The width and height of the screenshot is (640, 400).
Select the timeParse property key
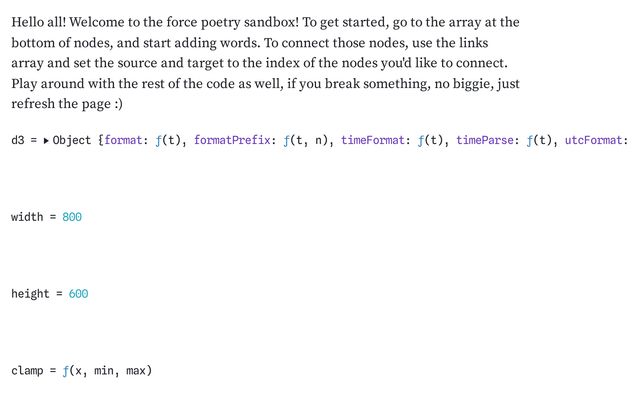point(488,141)
